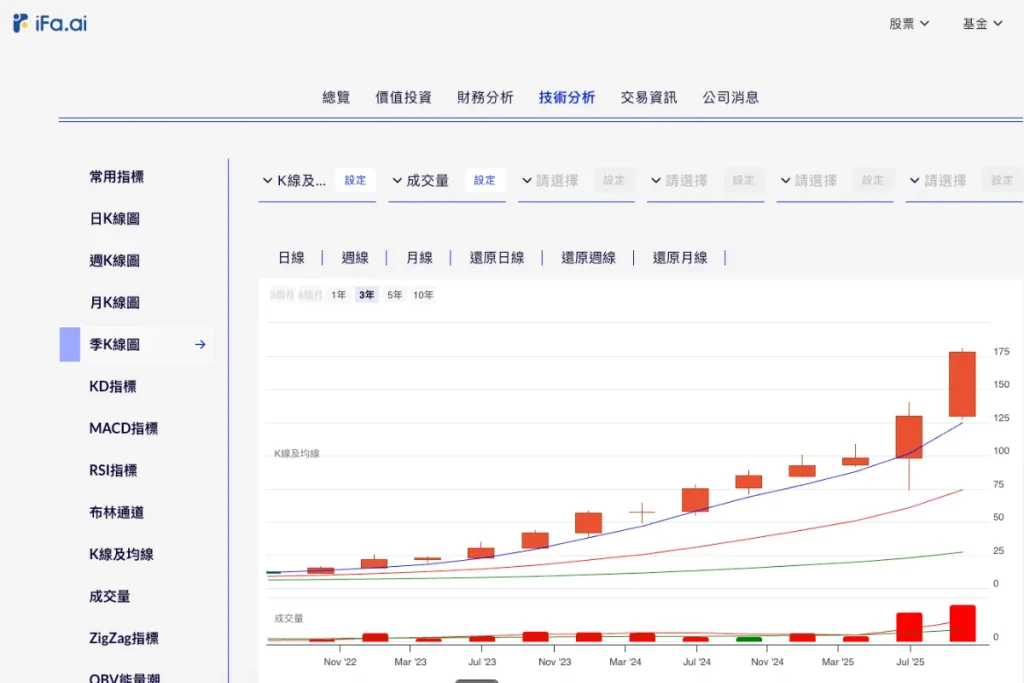Open K線及均線 from the sidebar

click(x=121, y=554)
